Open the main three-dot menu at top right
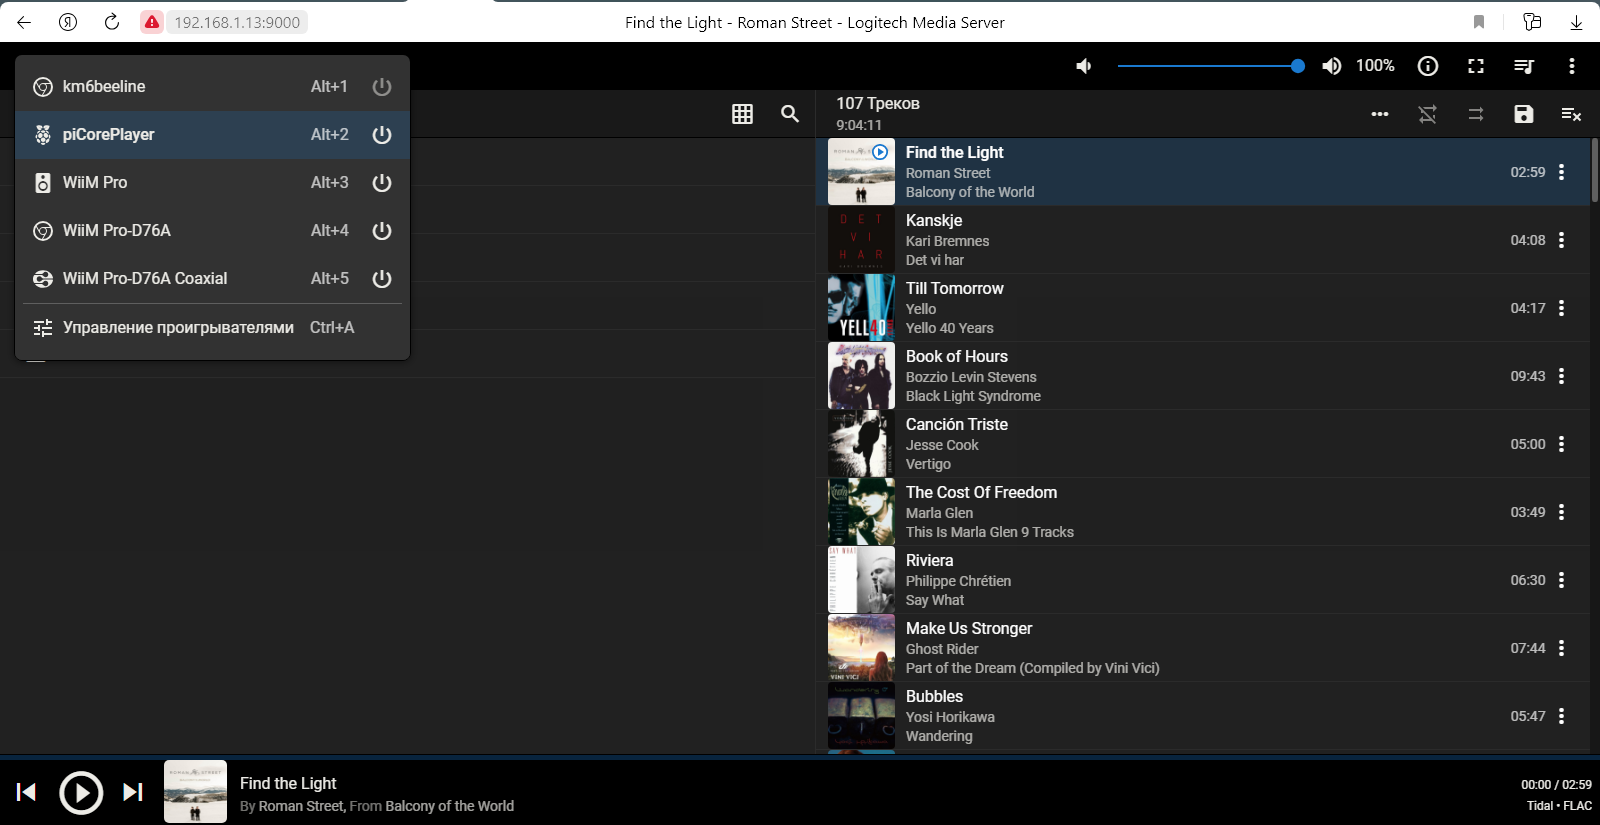 point(1571,66)
